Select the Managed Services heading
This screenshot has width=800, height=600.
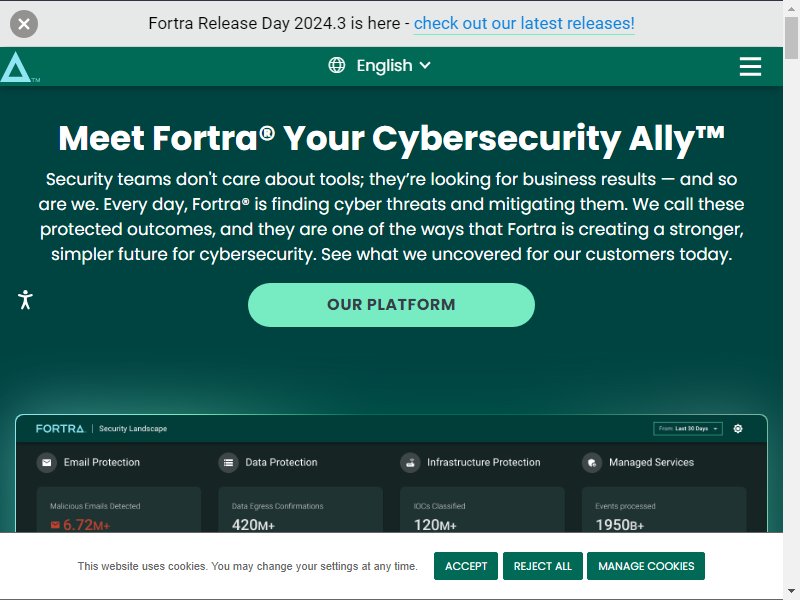pos(651,462)
